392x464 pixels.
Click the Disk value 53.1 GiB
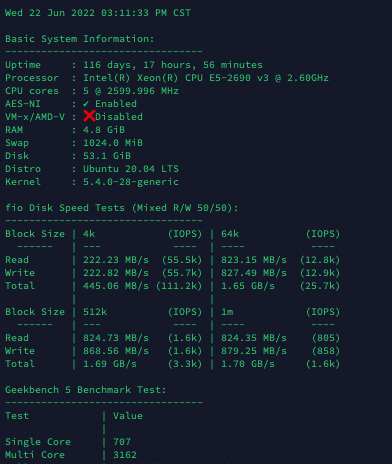[x=107, y=156]
